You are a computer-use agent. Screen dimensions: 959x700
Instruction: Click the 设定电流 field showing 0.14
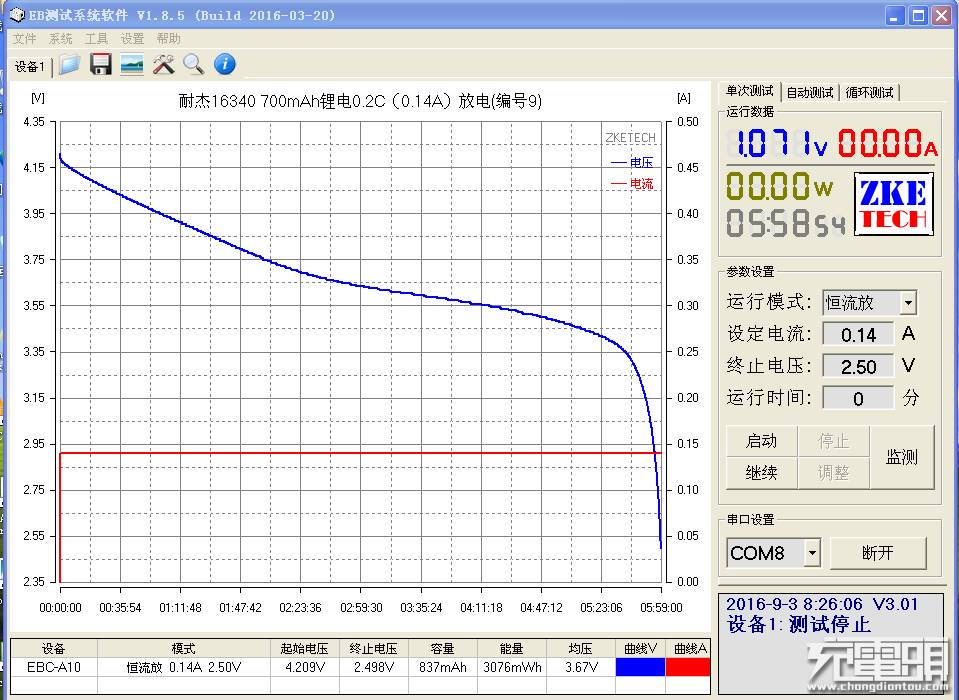point(858,334)
